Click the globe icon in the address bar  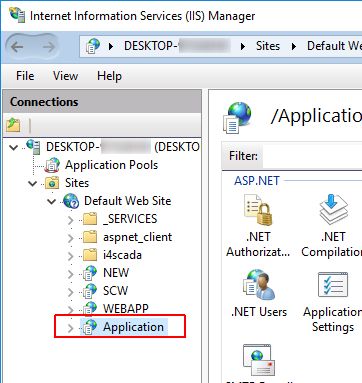tap(93, 46)
